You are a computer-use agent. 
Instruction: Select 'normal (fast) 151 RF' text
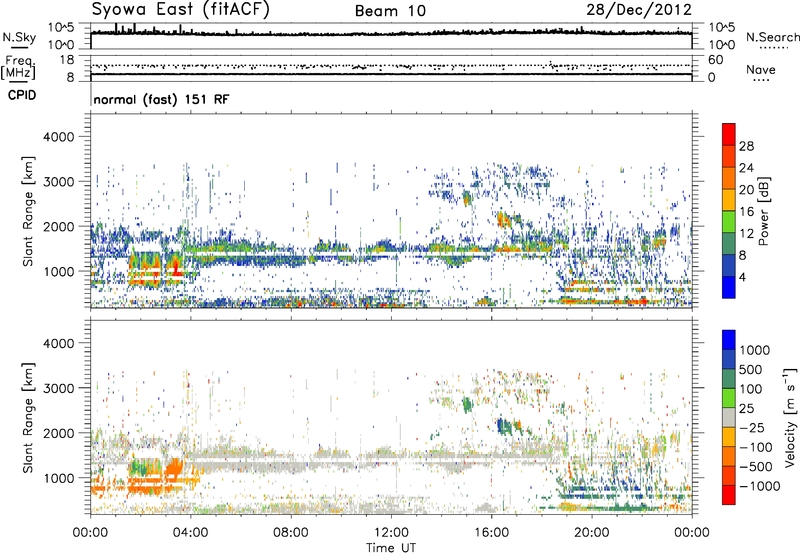(x=161, y=99)
